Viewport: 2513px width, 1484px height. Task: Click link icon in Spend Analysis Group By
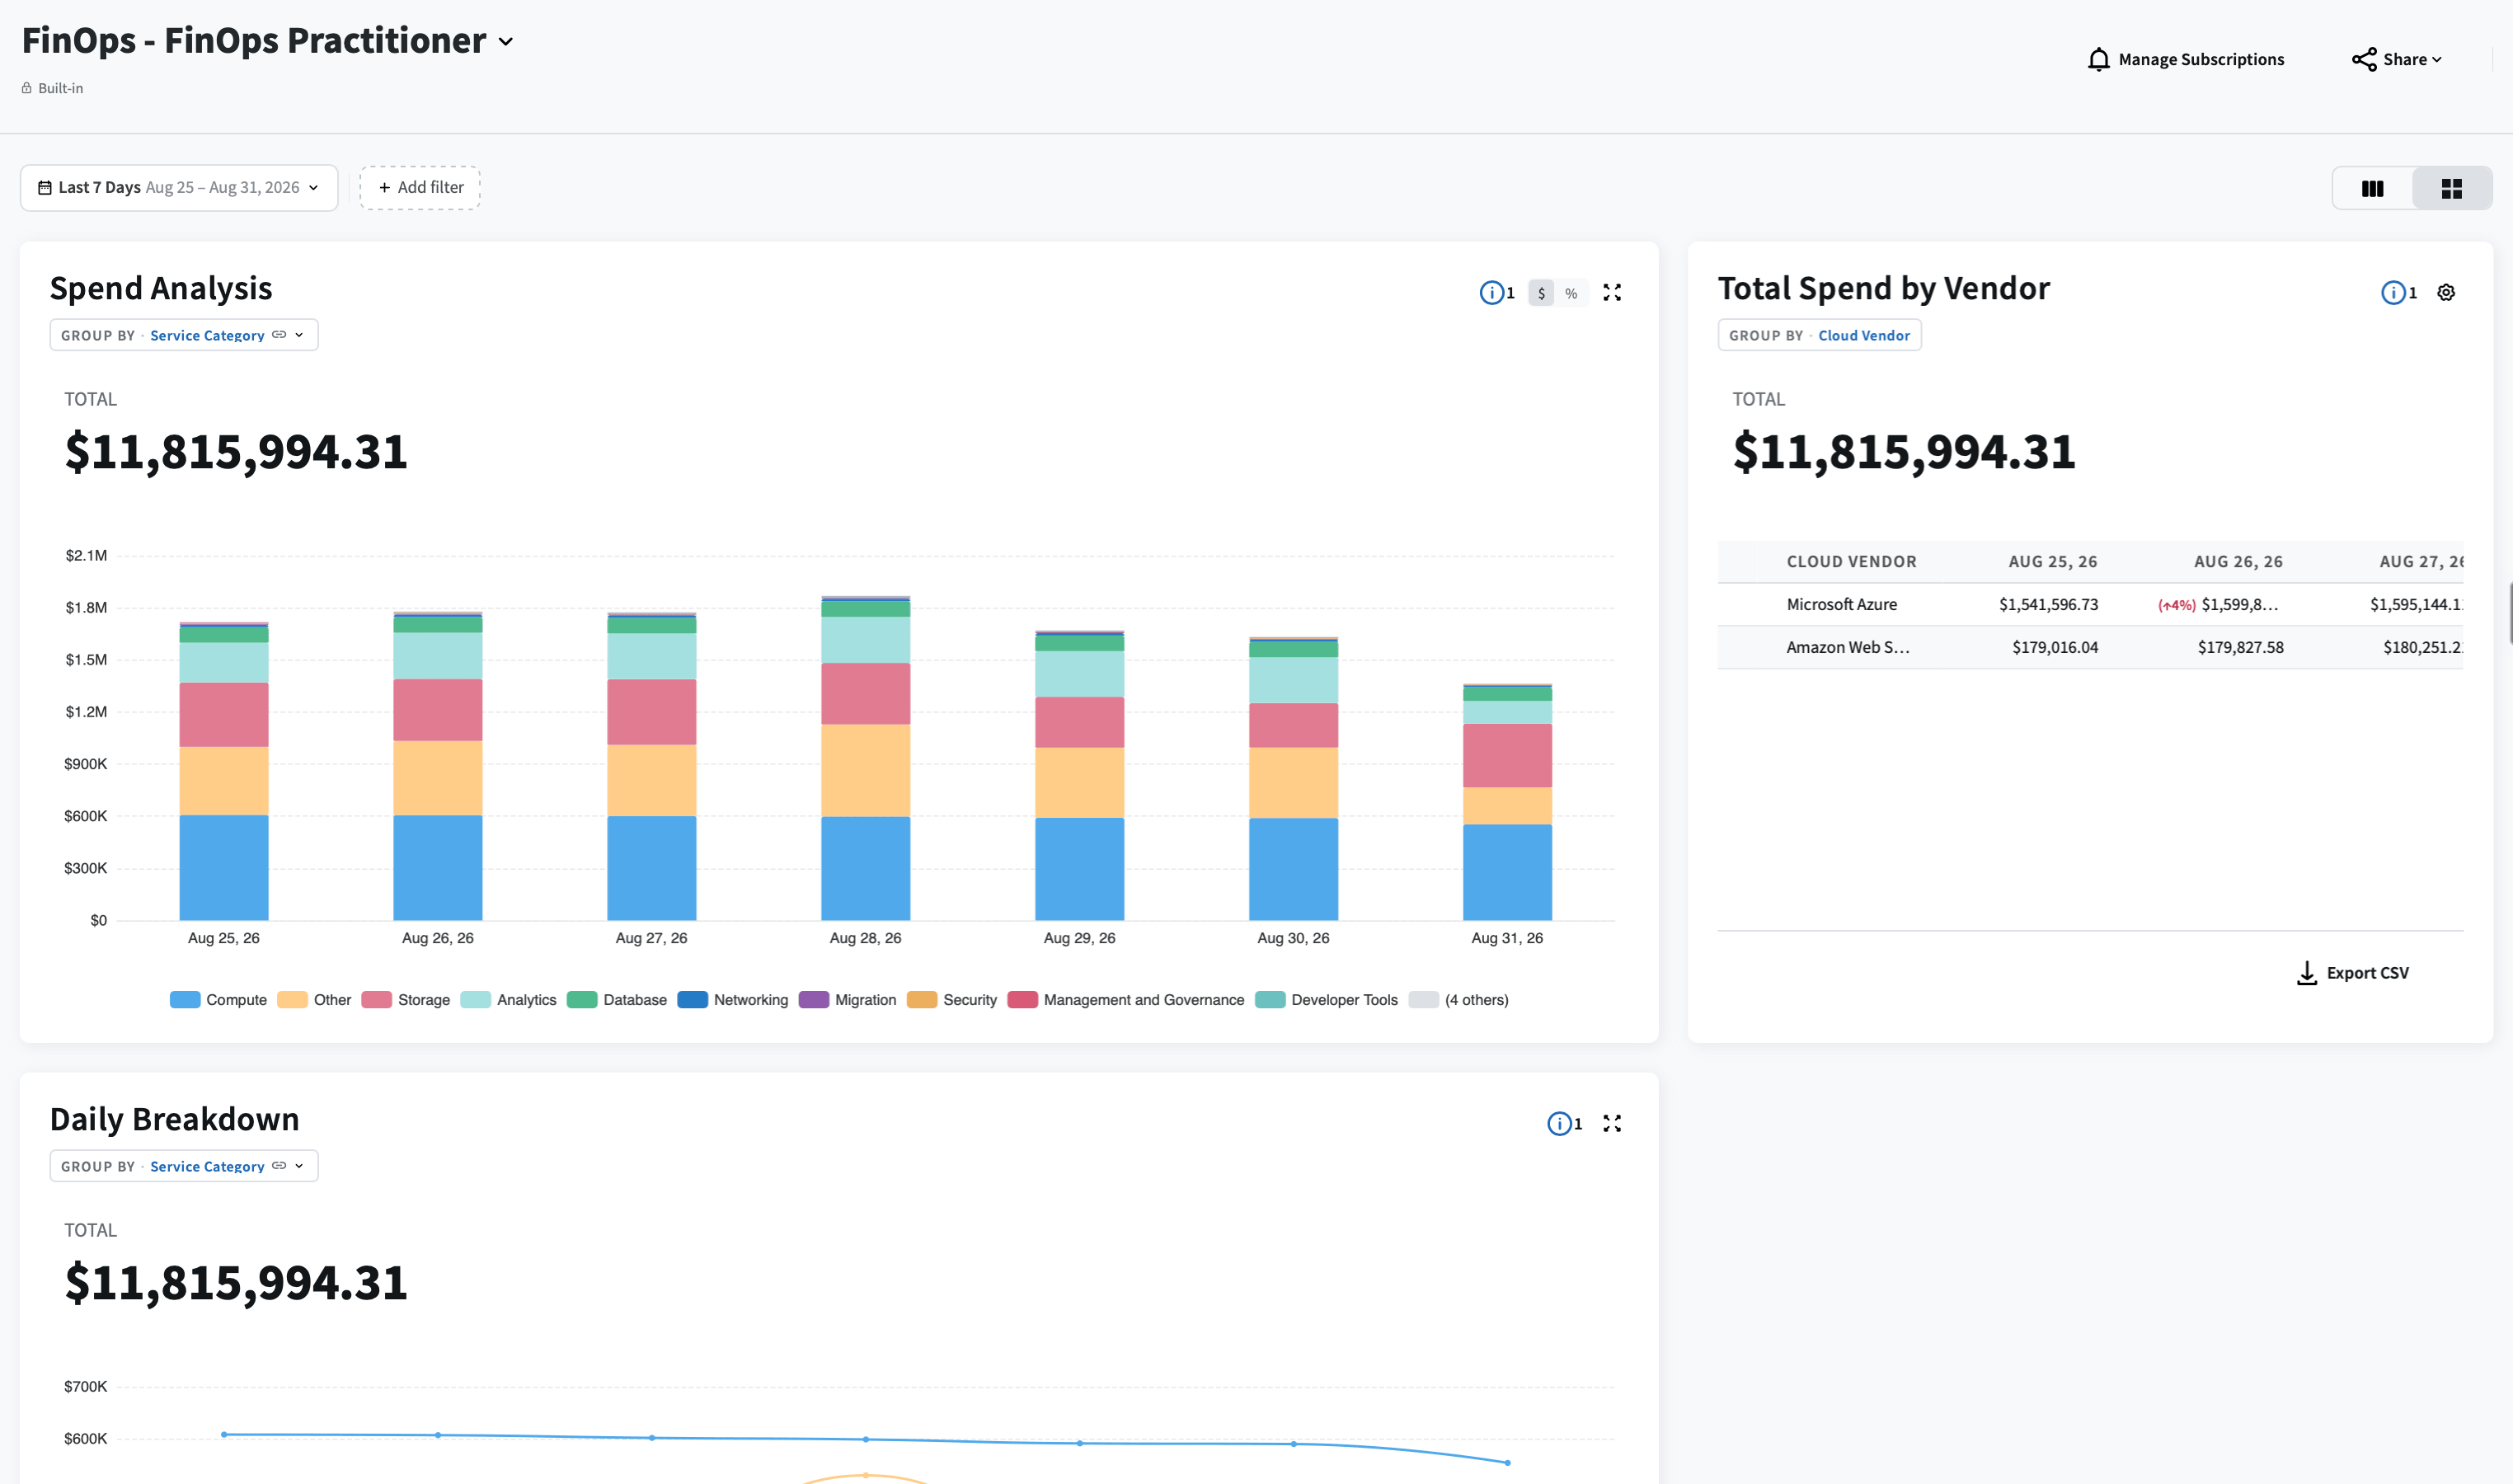(279, 335)
